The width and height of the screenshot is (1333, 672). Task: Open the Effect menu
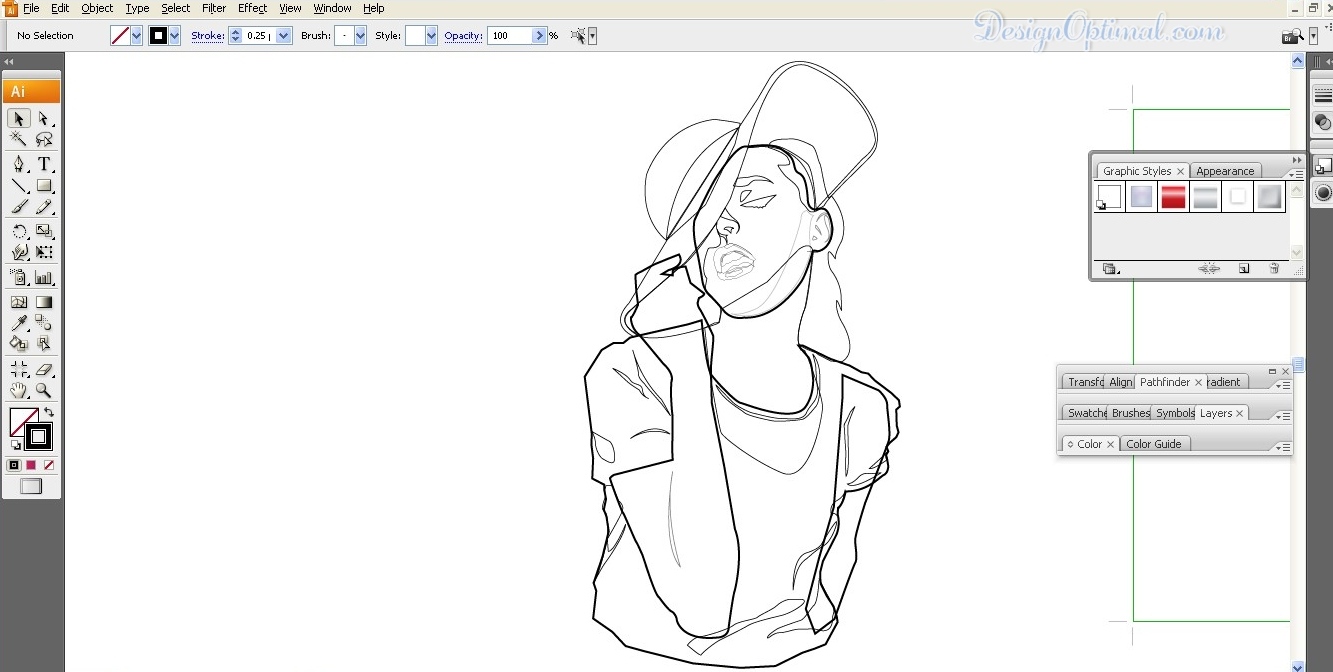pyautogui.click(x=252, y=8)
